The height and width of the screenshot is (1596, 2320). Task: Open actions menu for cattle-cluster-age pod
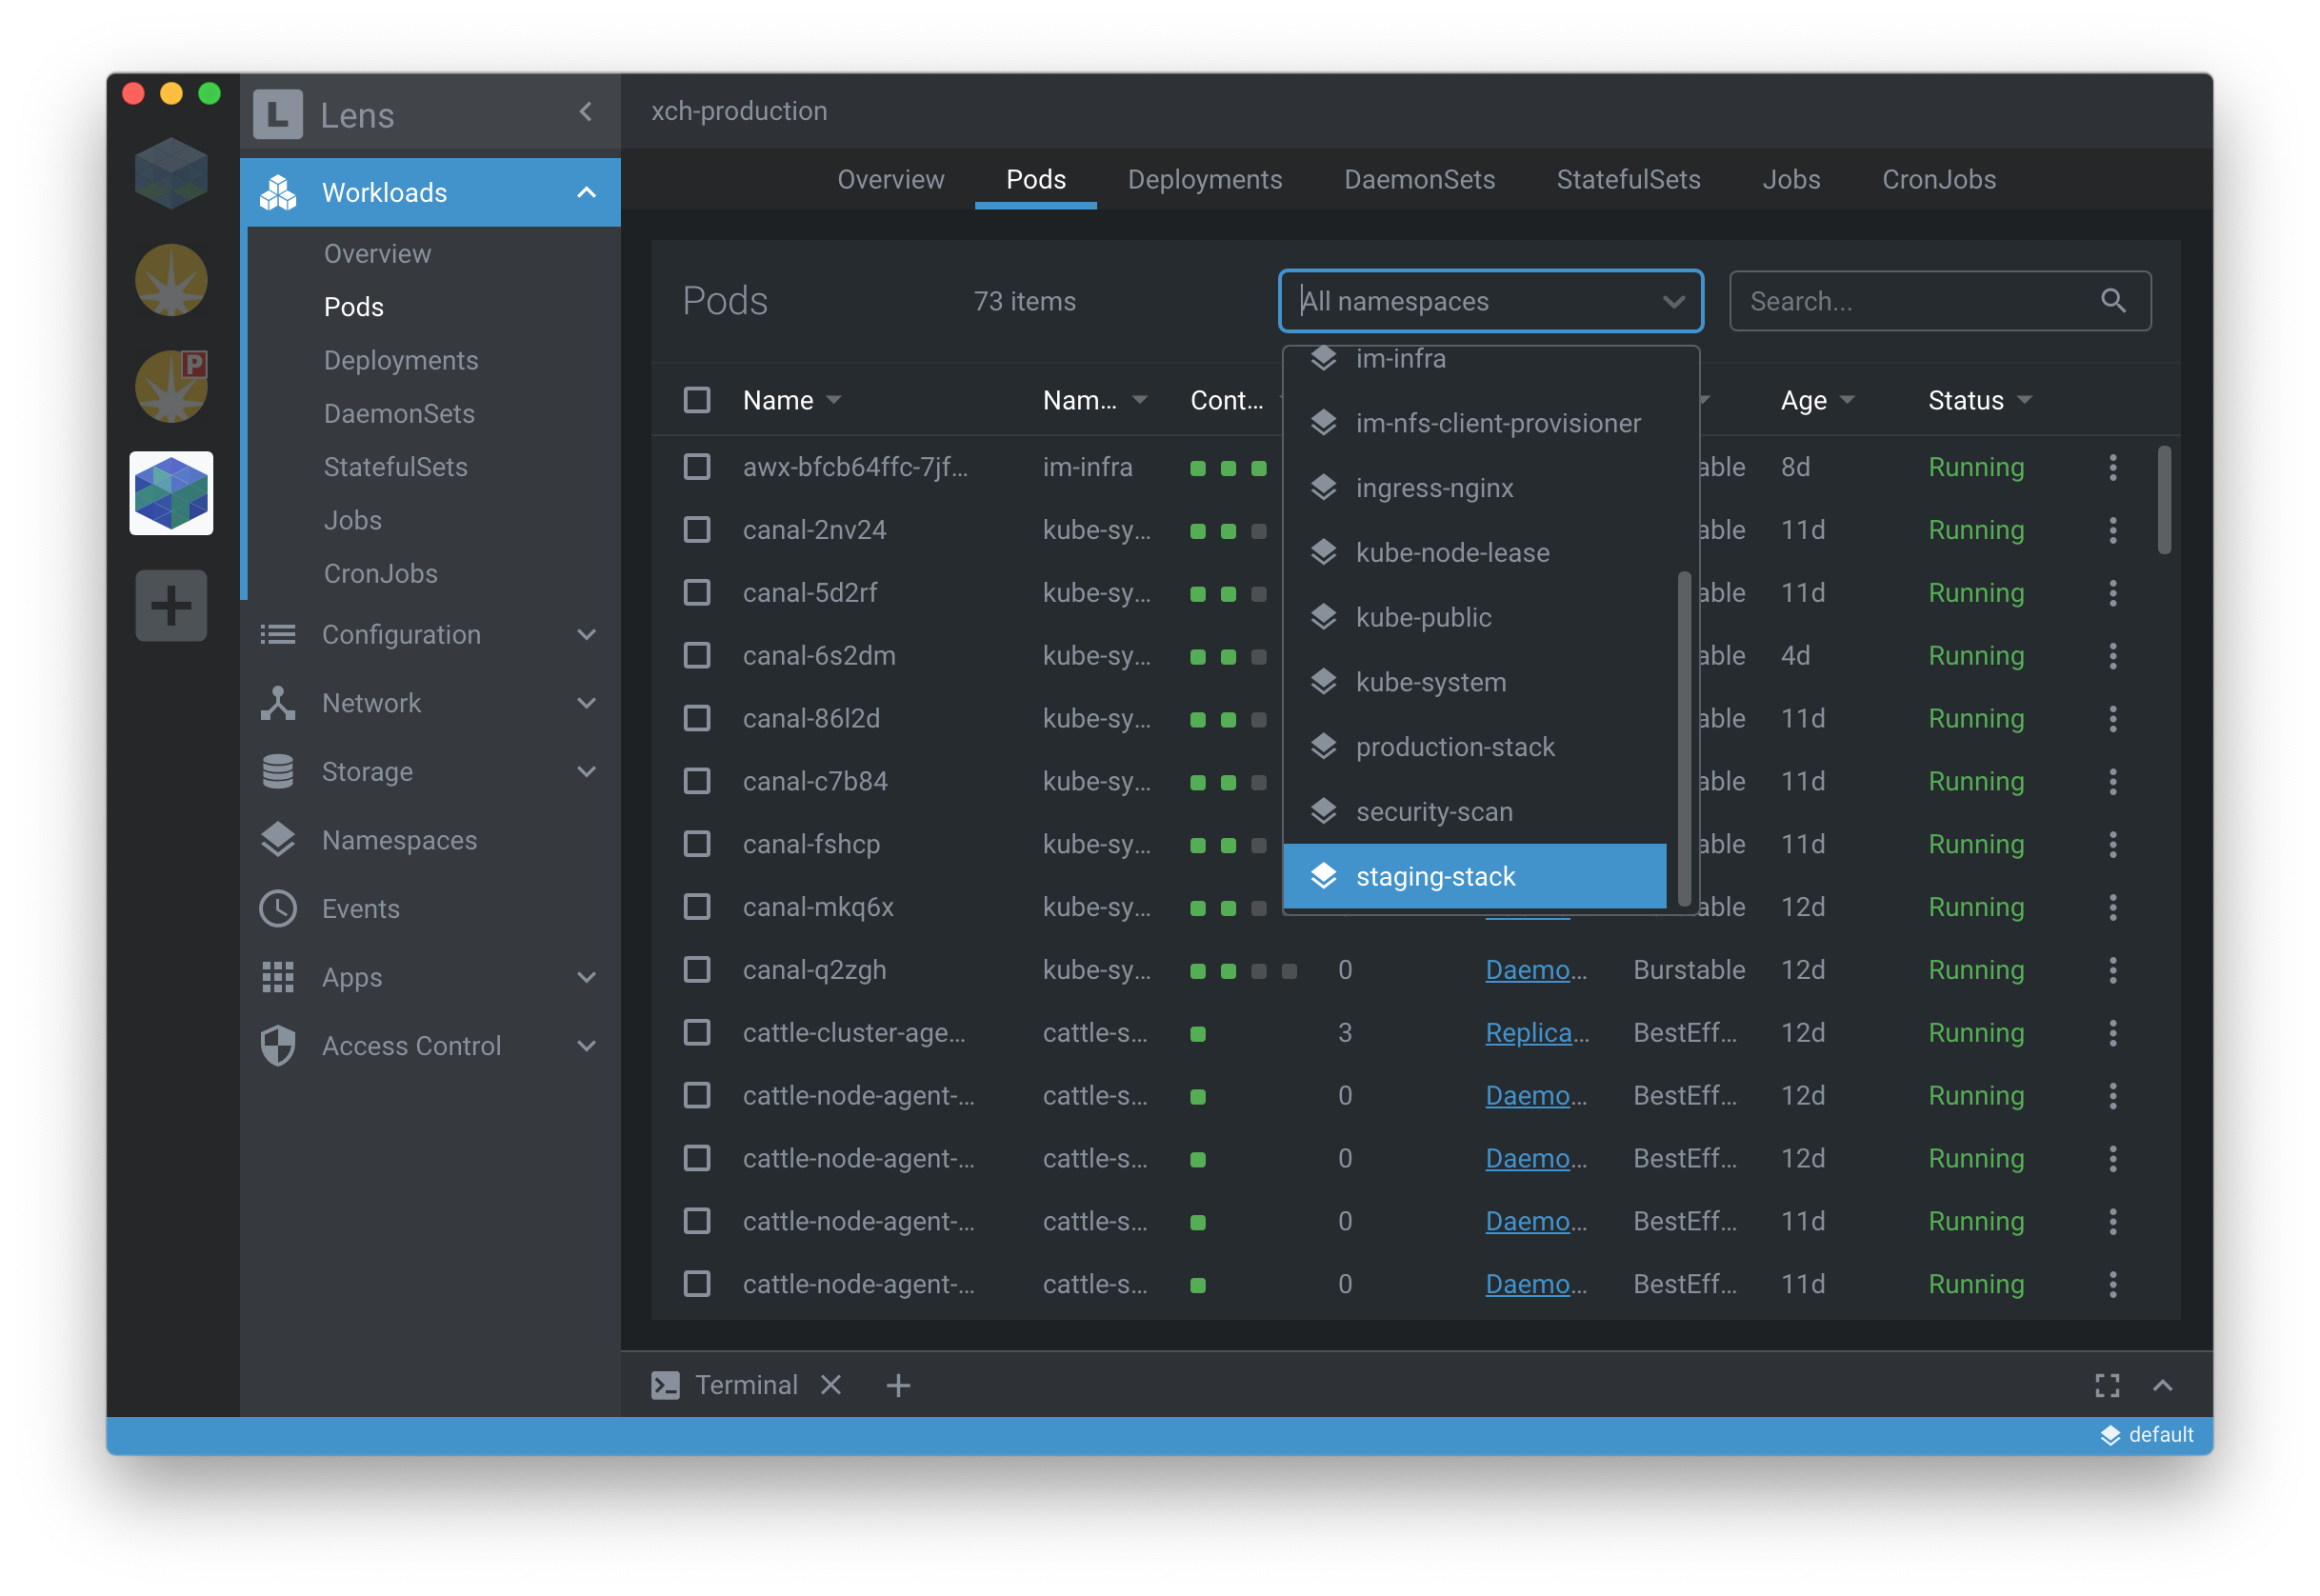coord(2112,1032)
